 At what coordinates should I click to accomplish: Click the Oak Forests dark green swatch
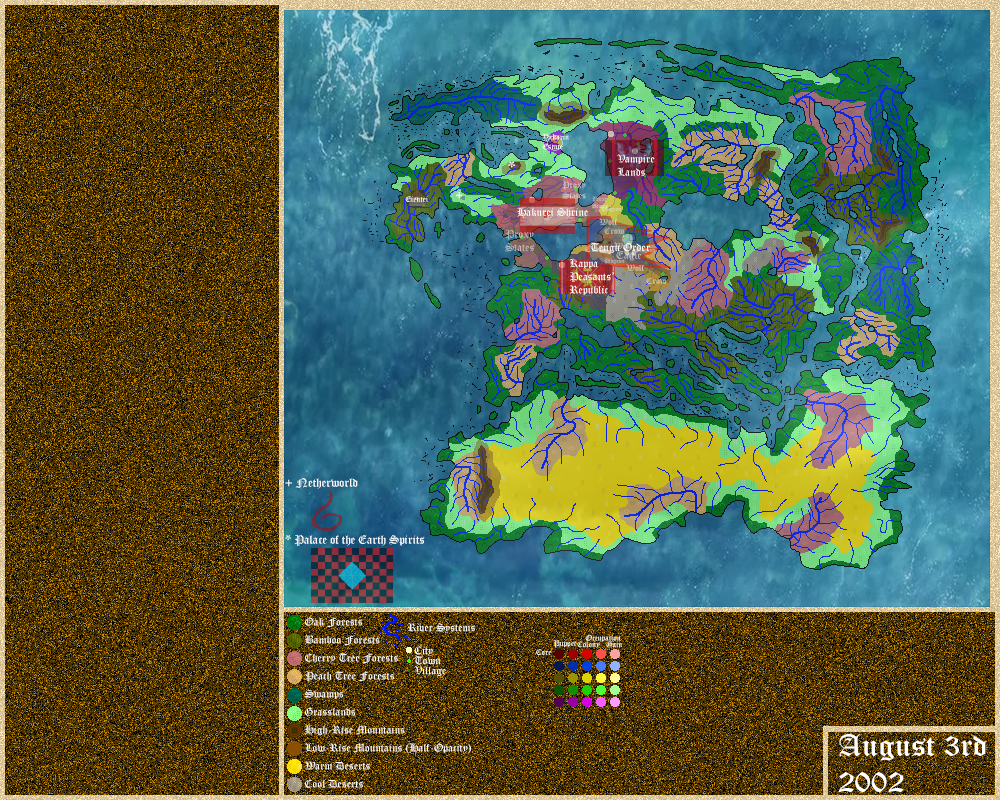click(294, 622)
